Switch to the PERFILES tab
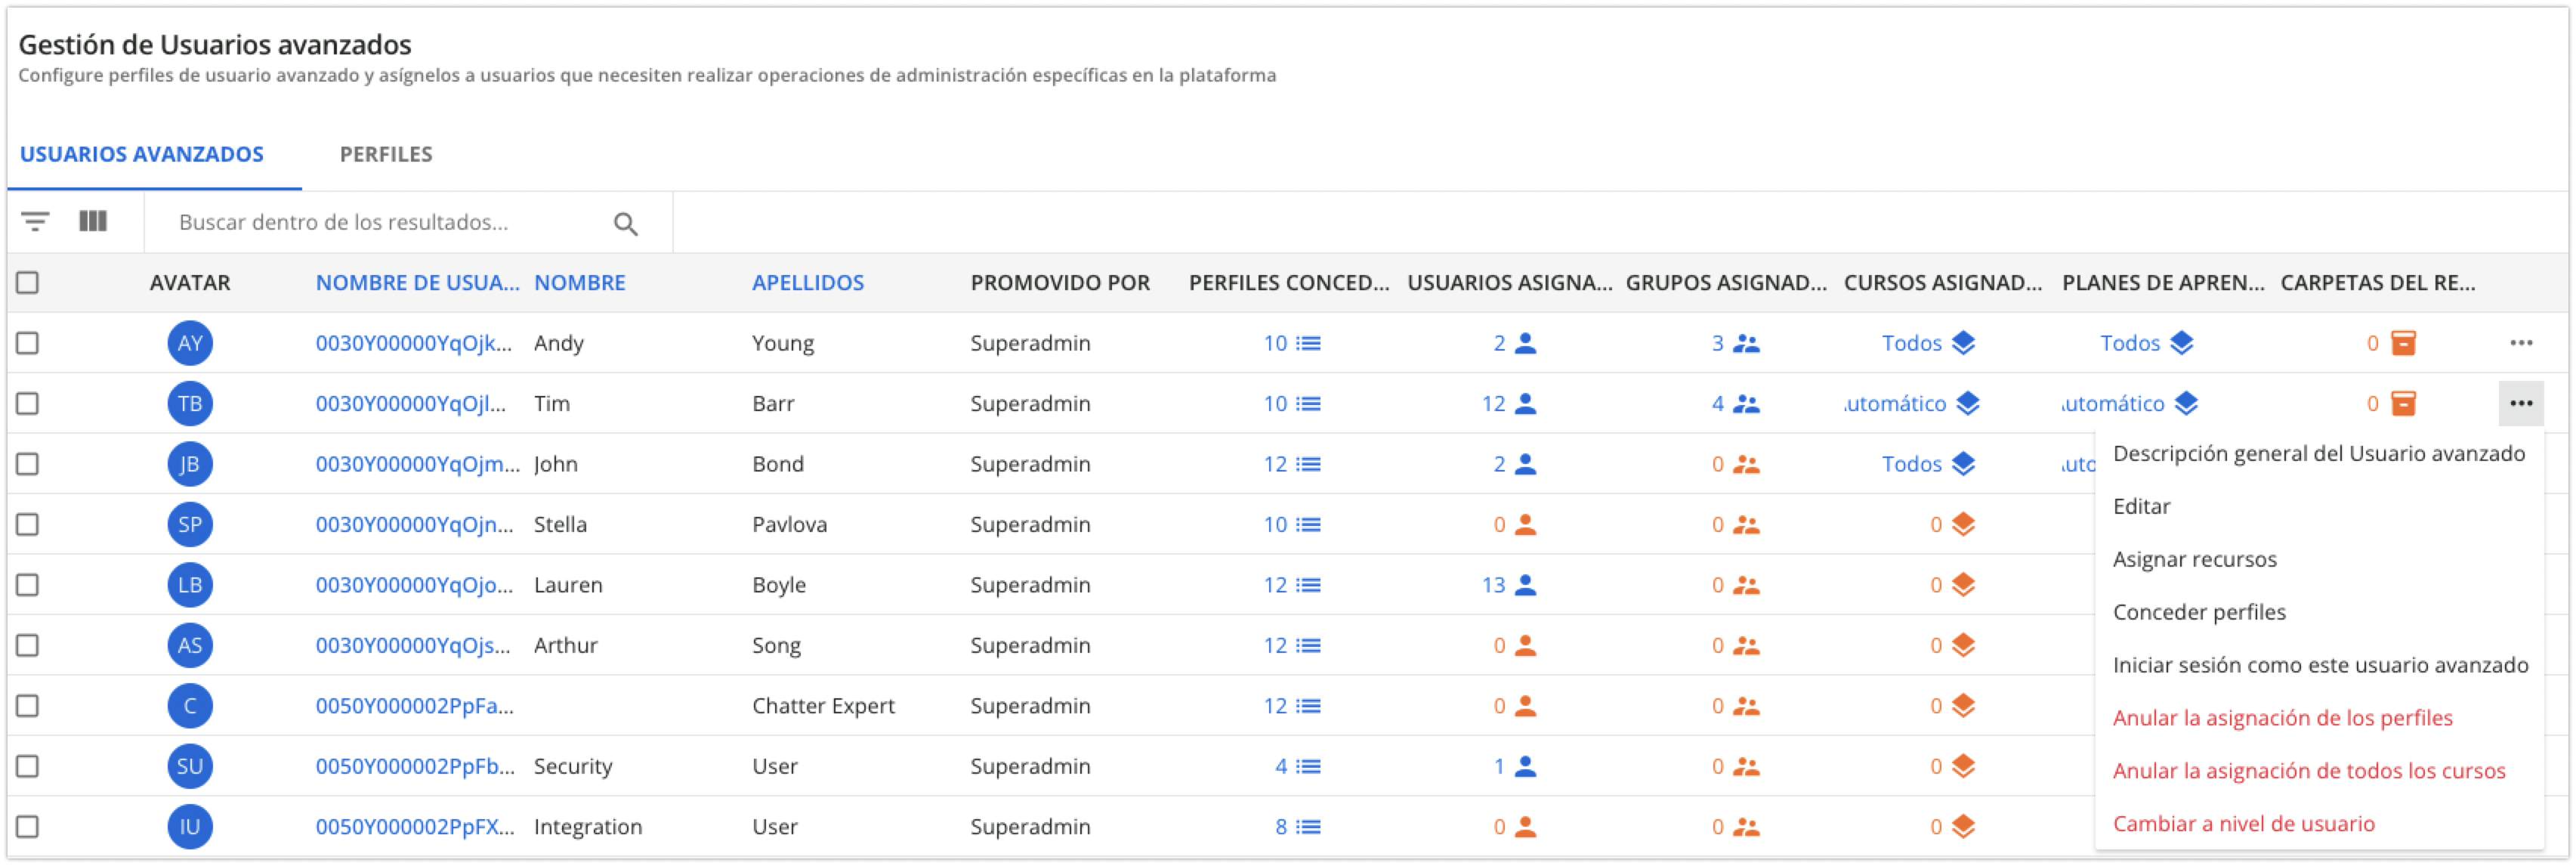This screenshot has width=2576, height=866. tap(386, 155)
